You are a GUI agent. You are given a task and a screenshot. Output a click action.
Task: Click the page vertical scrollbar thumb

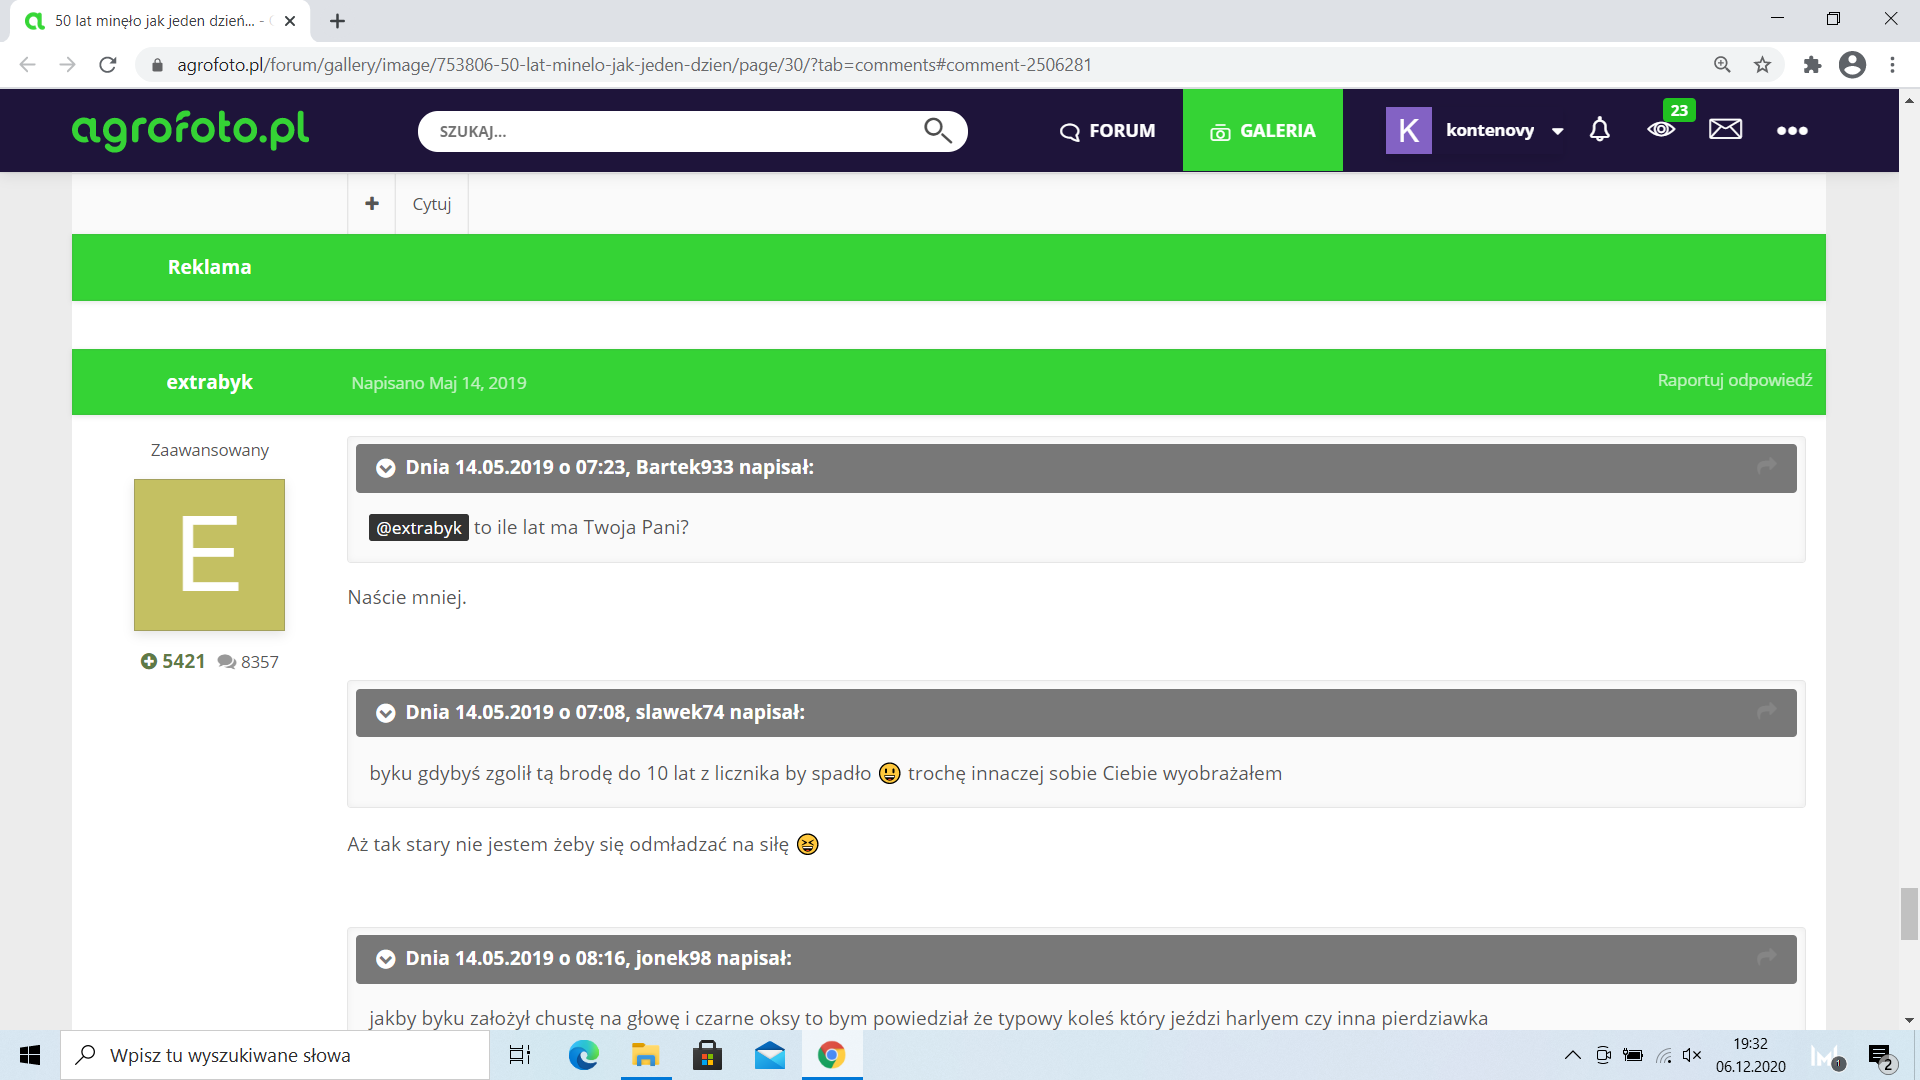(1909, 913)
